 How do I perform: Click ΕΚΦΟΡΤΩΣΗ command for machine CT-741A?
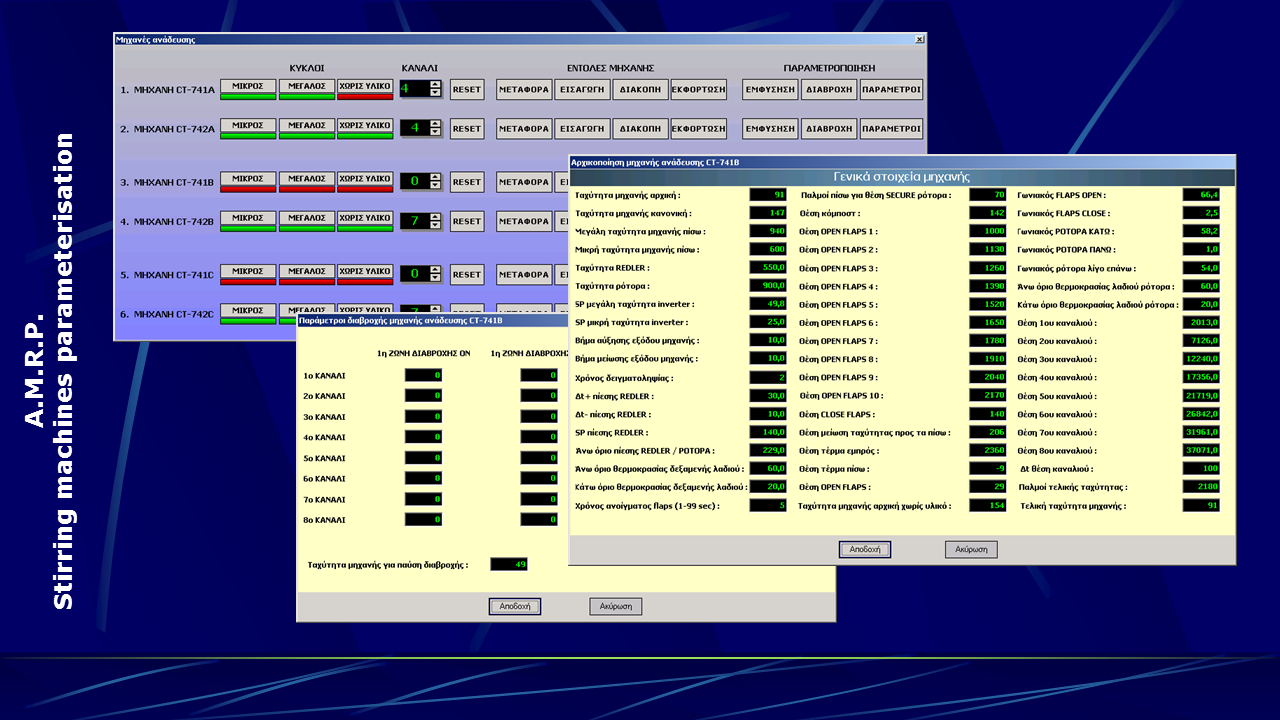point(698,90)
